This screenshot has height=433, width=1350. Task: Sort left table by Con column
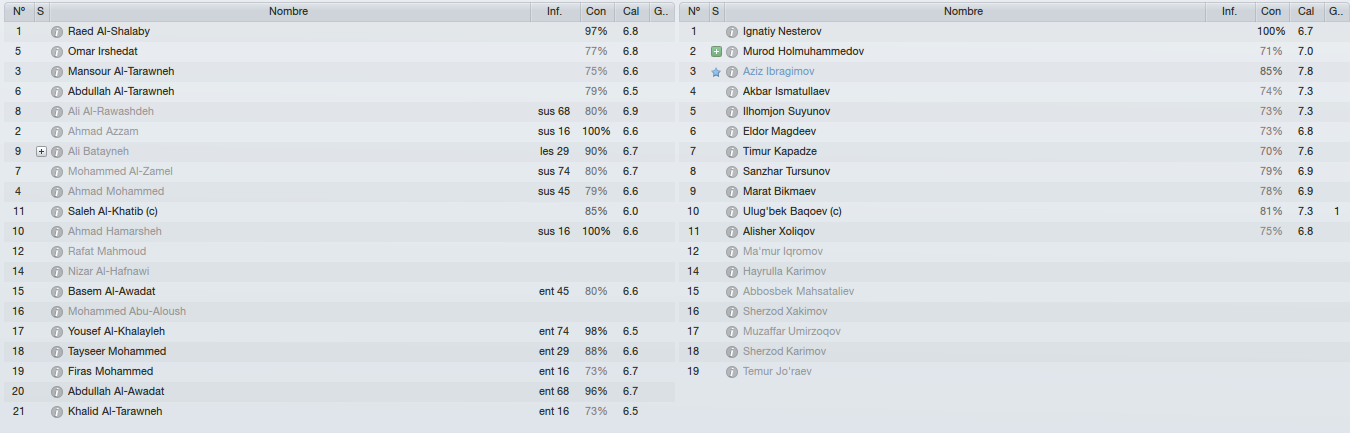tap(596, 12)
